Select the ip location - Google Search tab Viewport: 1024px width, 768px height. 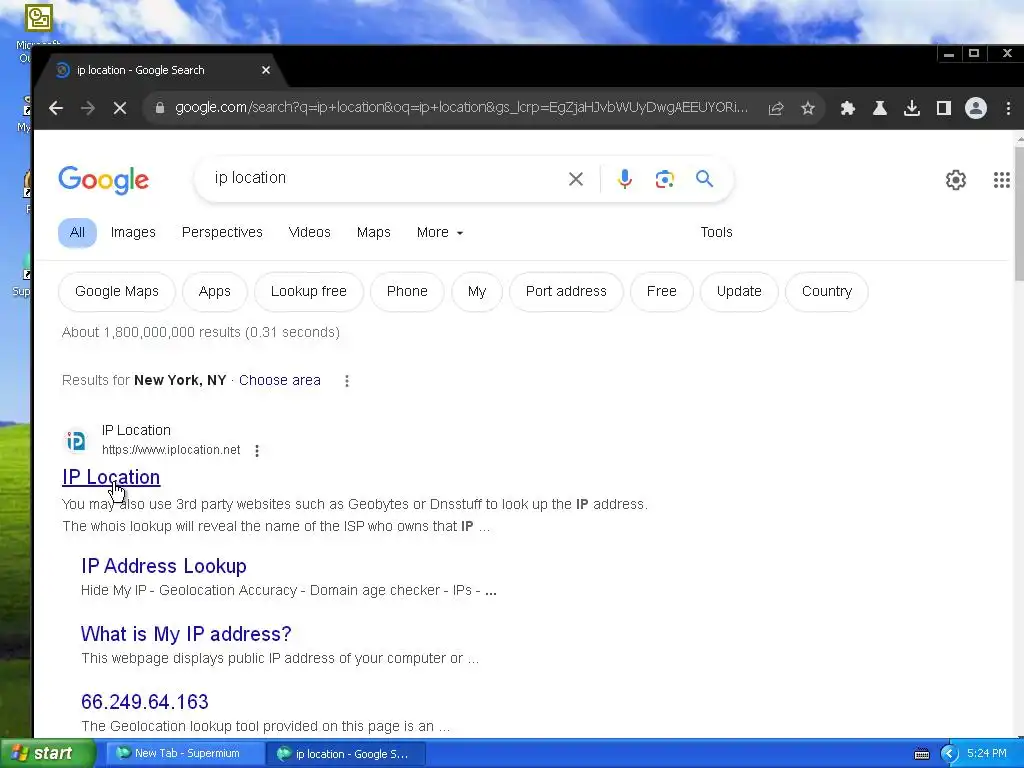click(161, 70)
